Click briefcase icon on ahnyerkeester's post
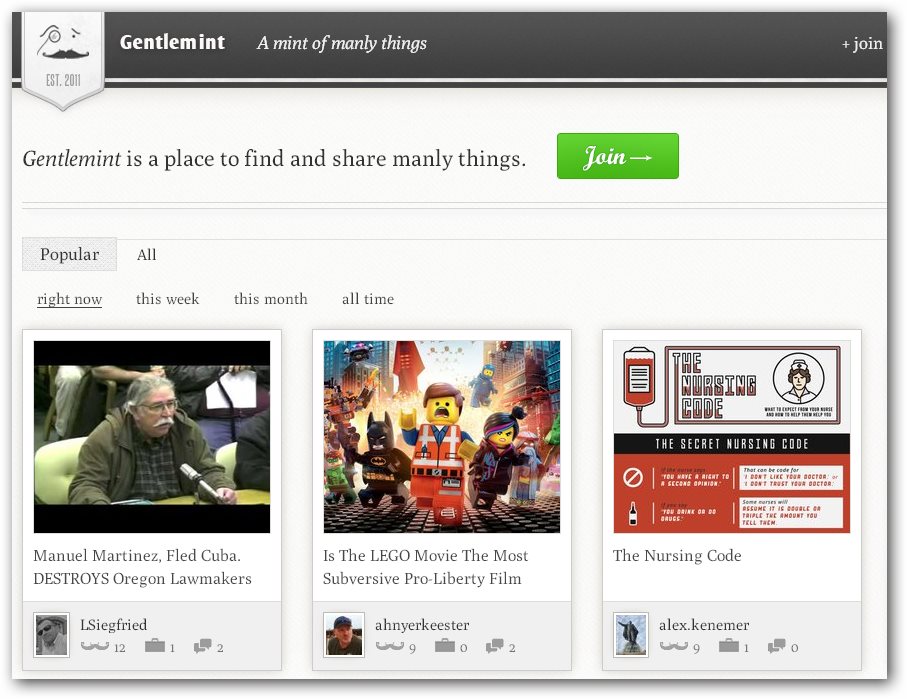 [x=445, y=645]
